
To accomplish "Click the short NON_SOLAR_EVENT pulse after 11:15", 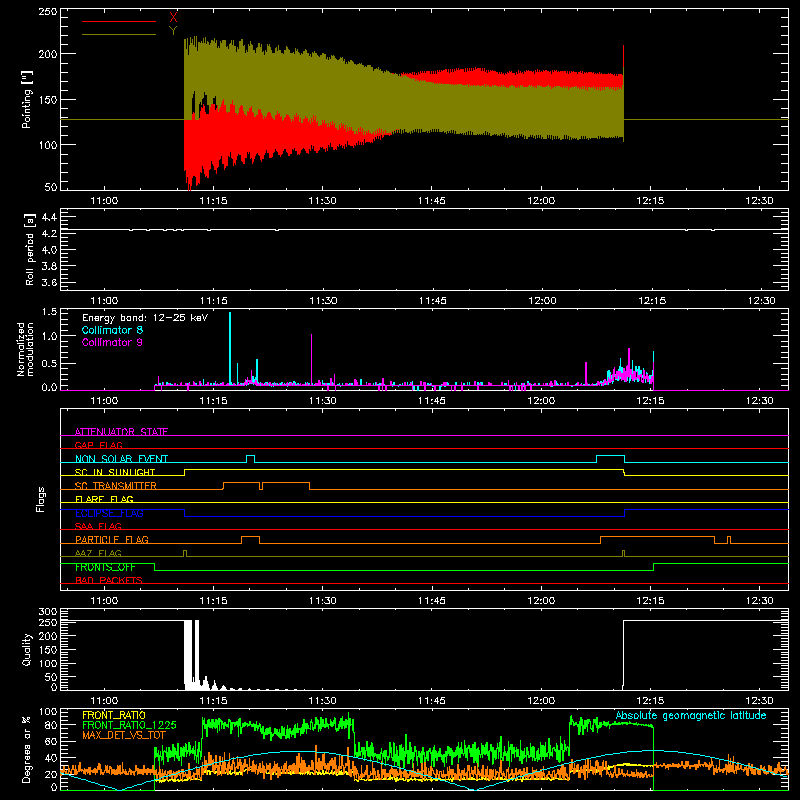I will [251, 459].
